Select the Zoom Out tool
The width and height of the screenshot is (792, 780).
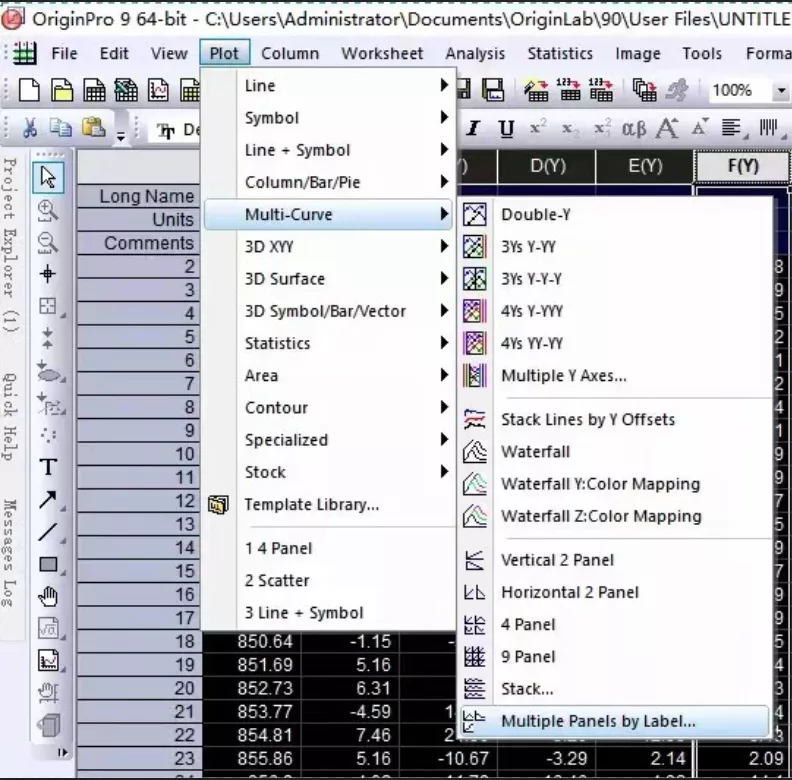(48, 242)
